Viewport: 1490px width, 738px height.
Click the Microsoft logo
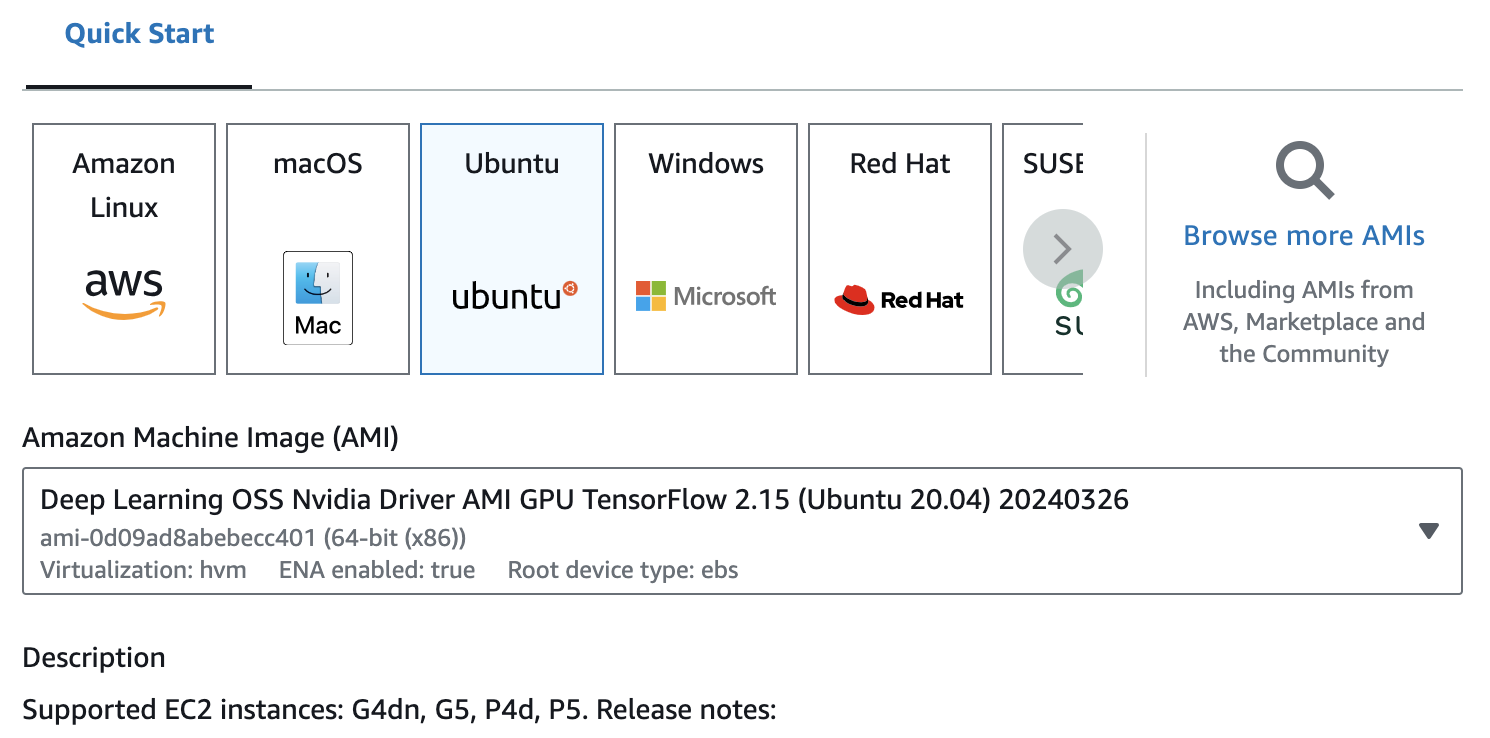click(706, 296)
